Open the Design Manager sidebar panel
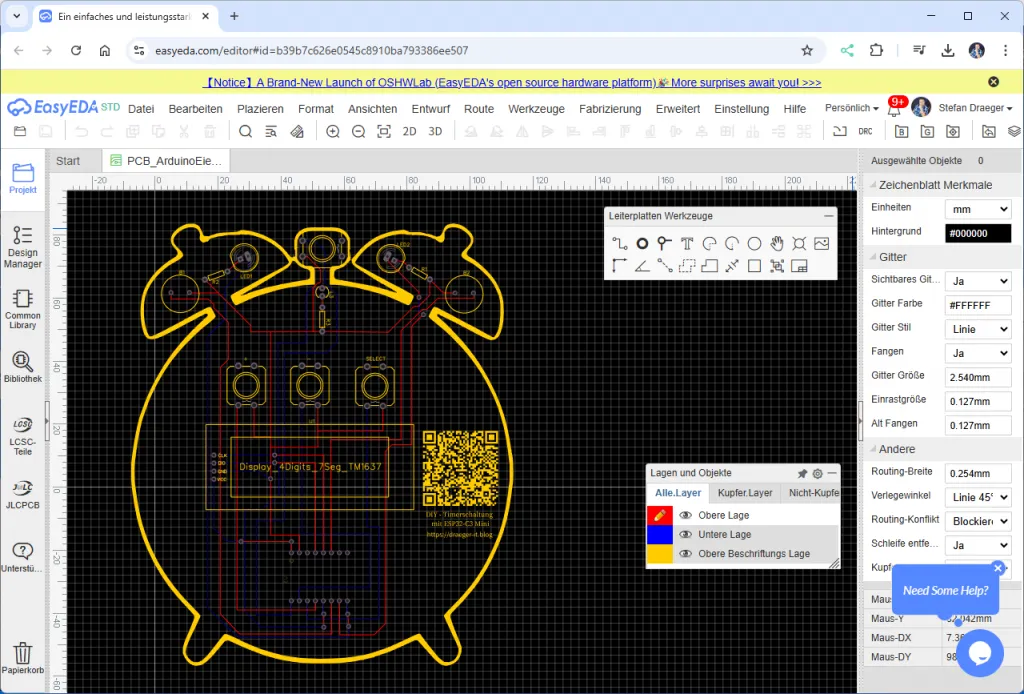 [x=22, y=246]
